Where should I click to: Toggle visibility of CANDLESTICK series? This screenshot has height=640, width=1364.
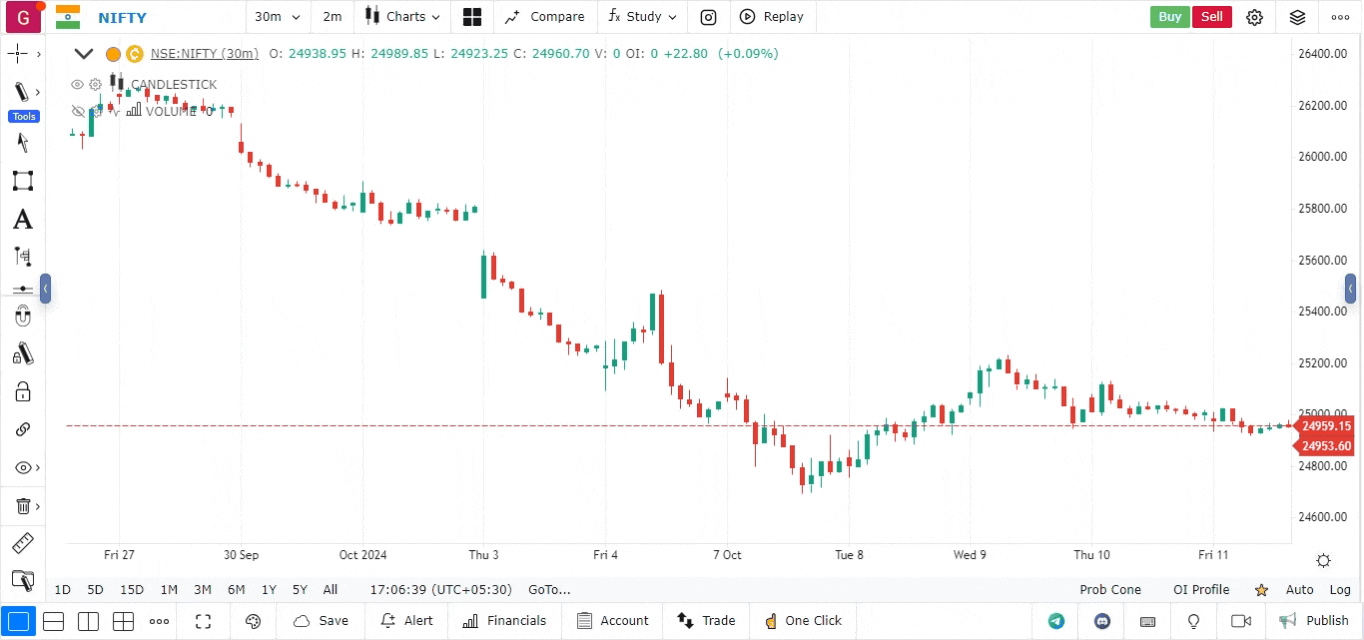coord(77,85)
